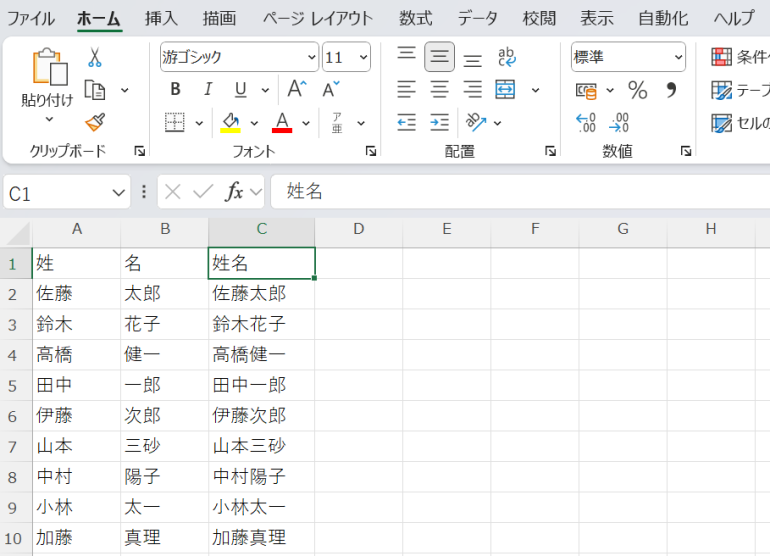Toggle Italic formatting

tap(208, 89)
